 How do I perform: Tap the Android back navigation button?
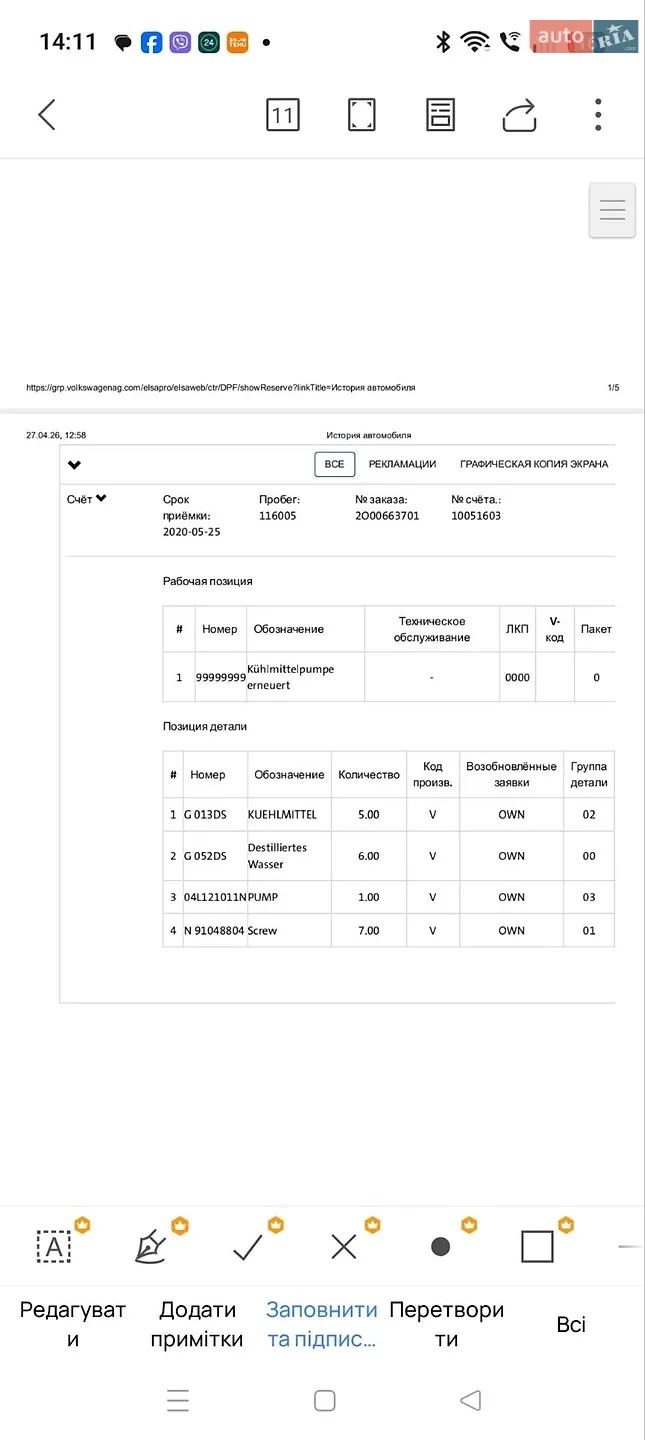[470, 1400]
